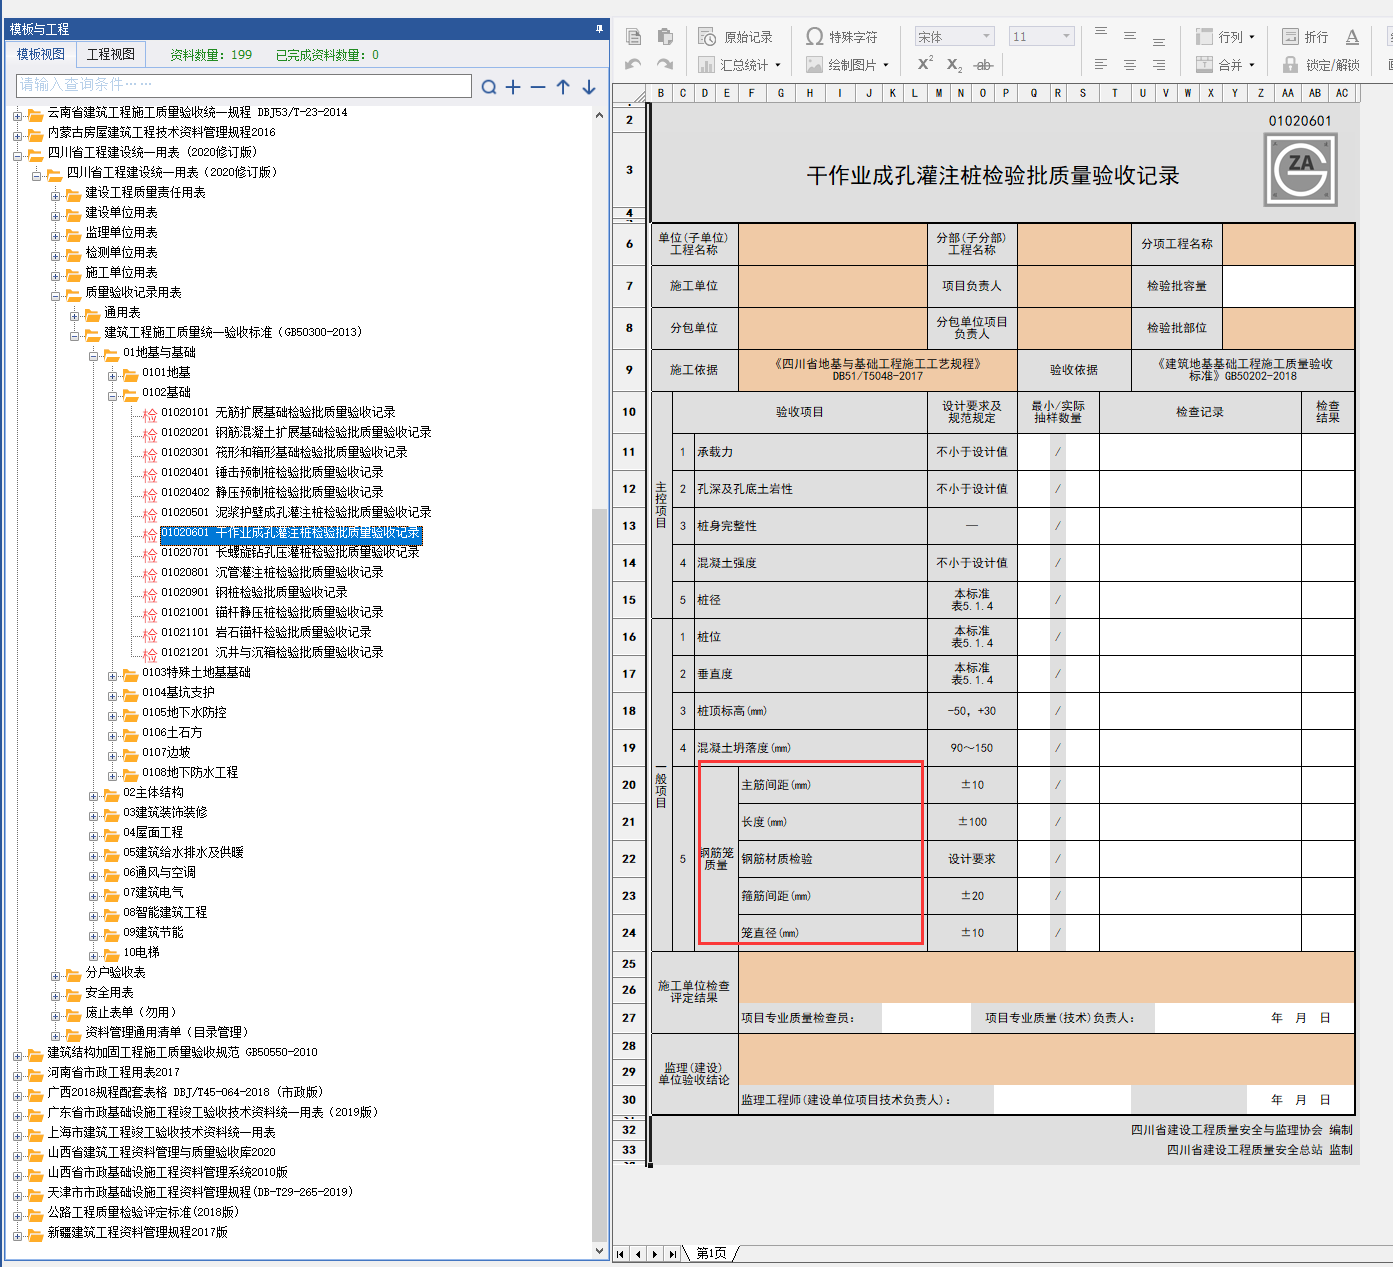Apply subscript X₂ formatting
The image size is (1393, 1267).
[954, 65]
